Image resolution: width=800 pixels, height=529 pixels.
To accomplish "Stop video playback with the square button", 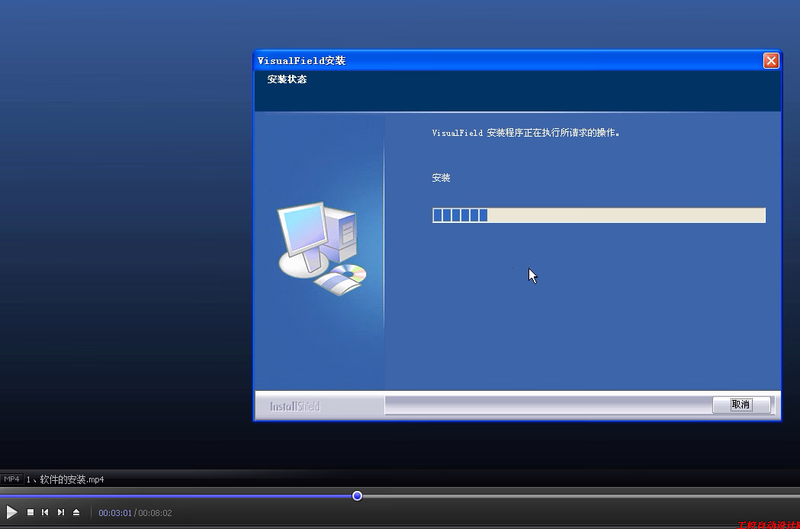I will (x=30, y=512).
